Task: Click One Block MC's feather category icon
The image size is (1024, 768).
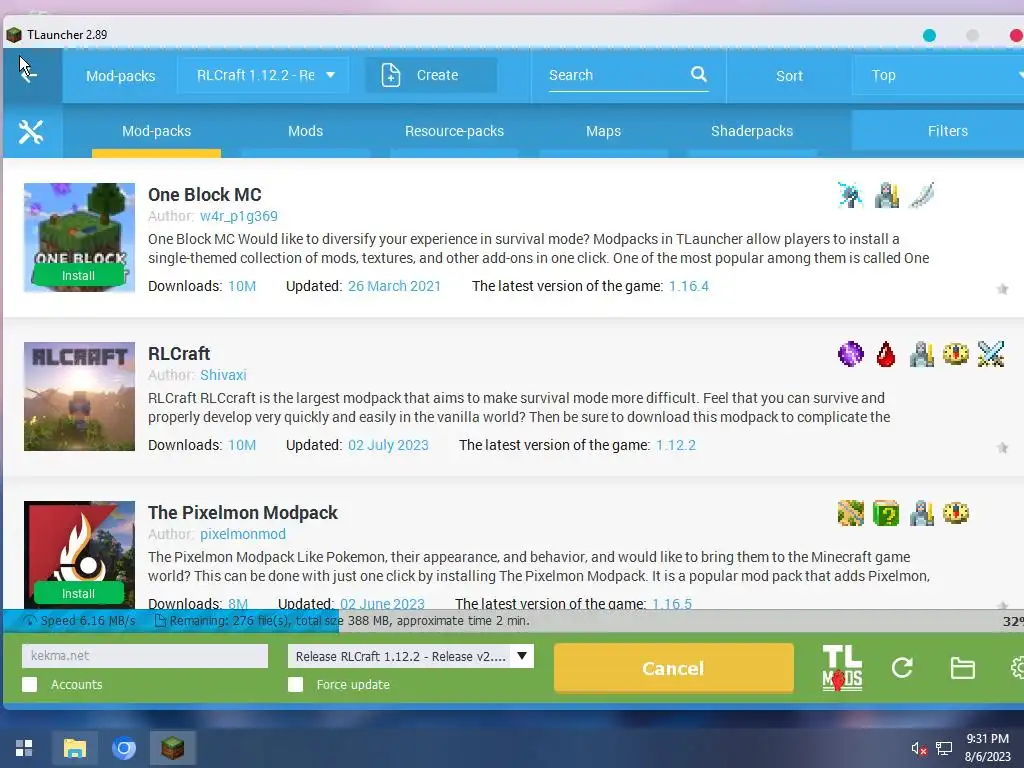Action: coord(921,195)
